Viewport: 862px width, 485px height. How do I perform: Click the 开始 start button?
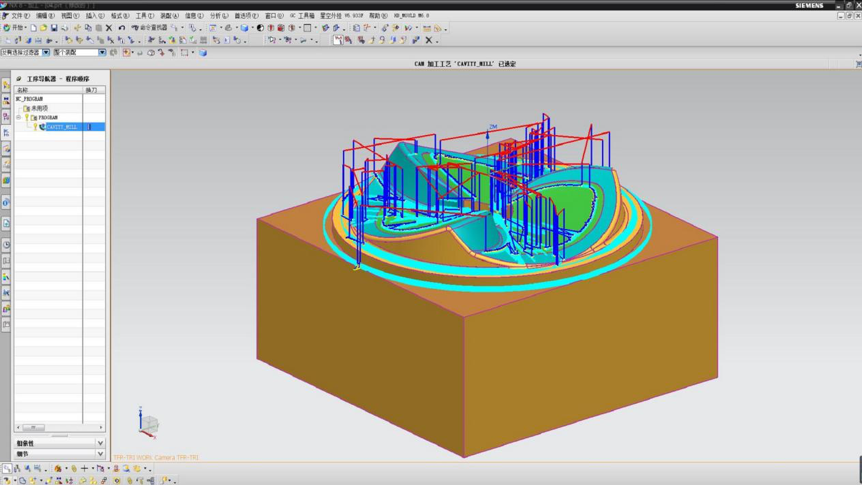tap(14, 27)
